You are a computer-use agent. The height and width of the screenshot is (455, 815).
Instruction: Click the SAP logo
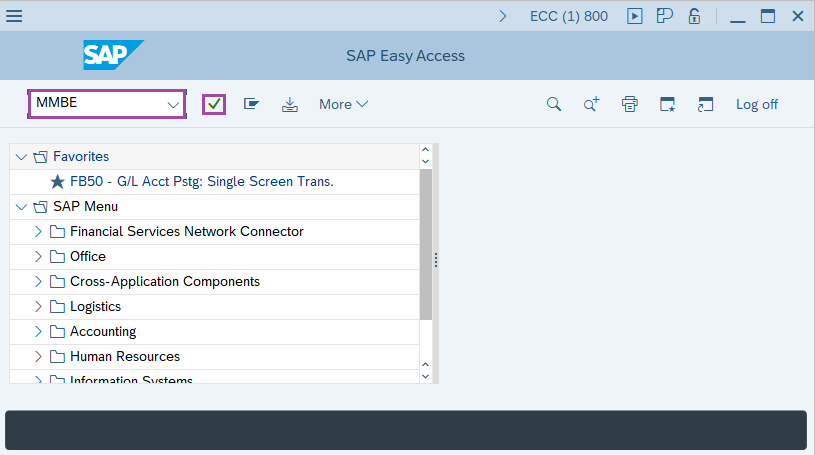click(113, 56)
